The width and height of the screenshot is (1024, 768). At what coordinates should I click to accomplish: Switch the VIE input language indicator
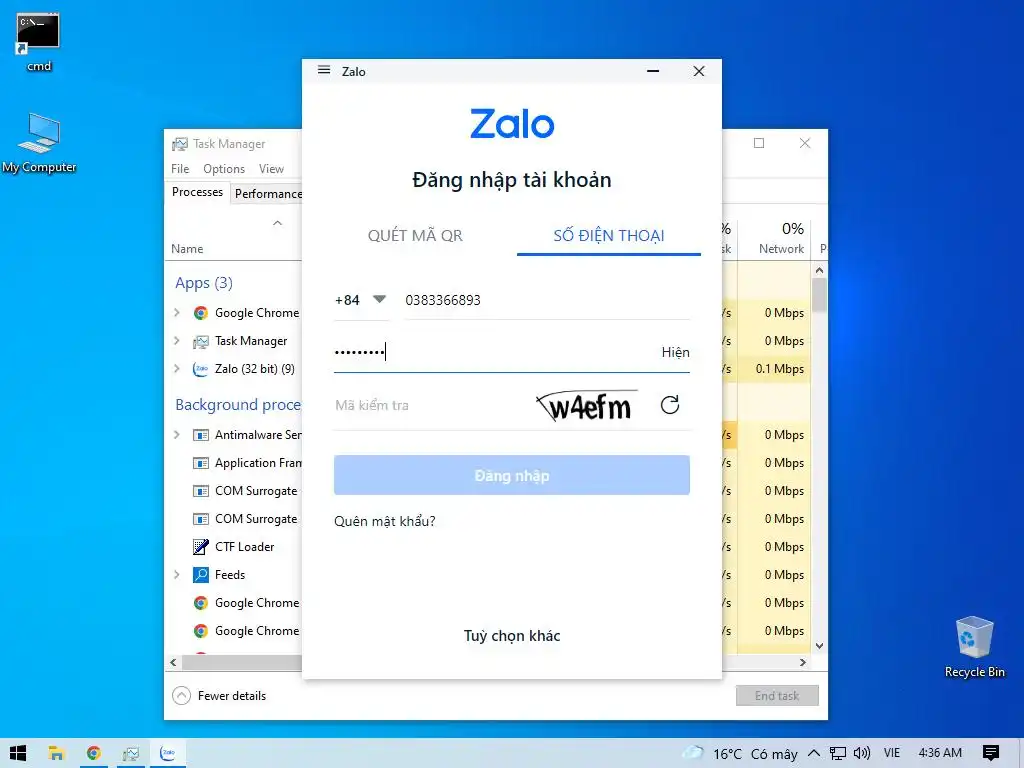coord(891,753)
